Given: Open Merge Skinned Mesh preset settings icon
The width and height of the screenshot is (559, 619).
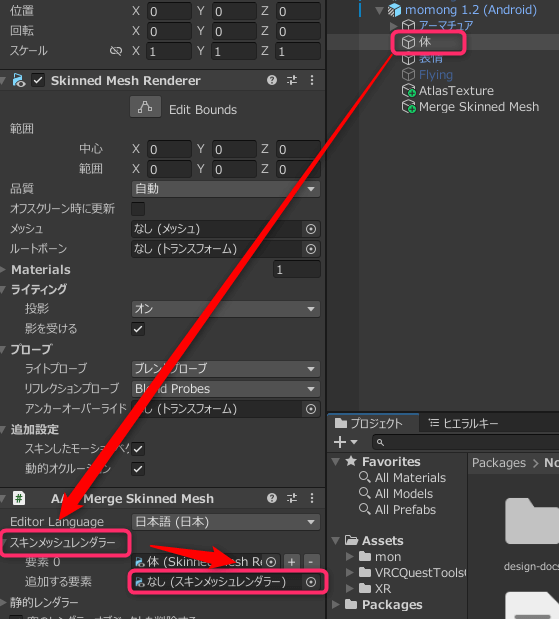Looking at the screenshot, I should click(292, 498).
